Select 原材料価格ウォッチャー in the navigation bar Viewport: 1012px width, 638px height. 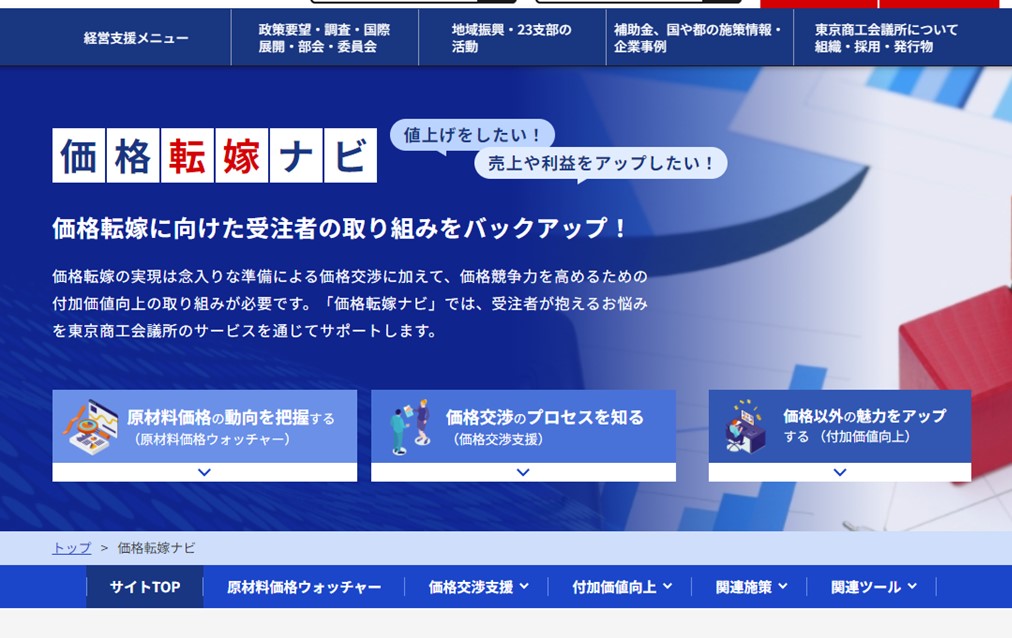[x=304, y=587]
